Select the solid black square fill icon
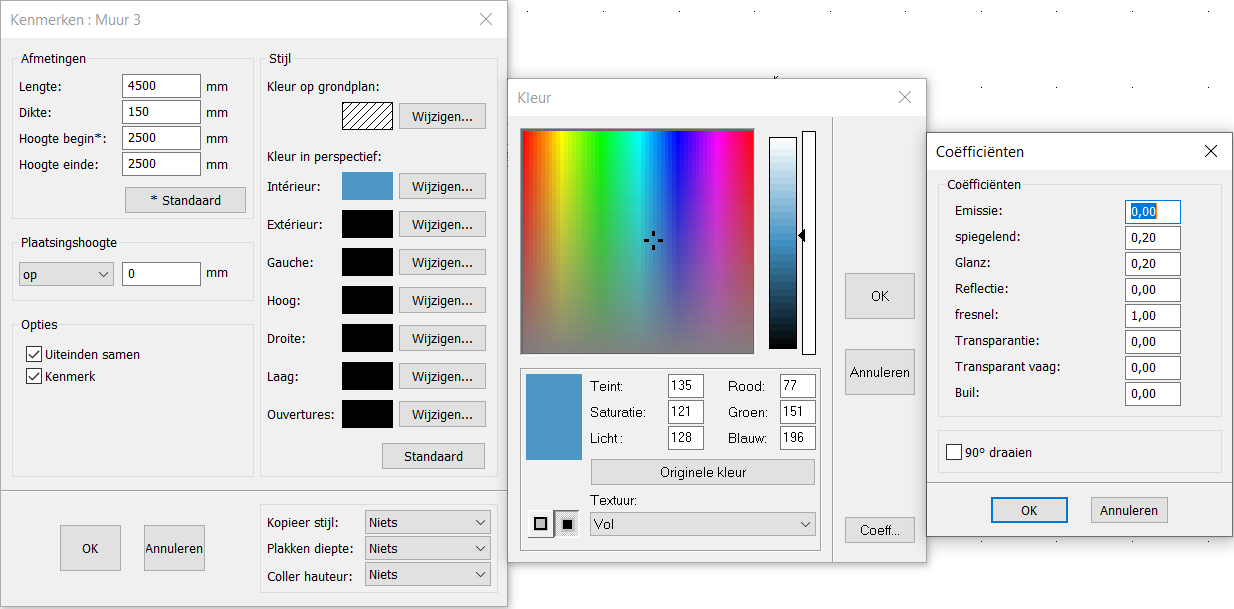The height and width of the screenshot is (609, 1234). click(567, 524)
